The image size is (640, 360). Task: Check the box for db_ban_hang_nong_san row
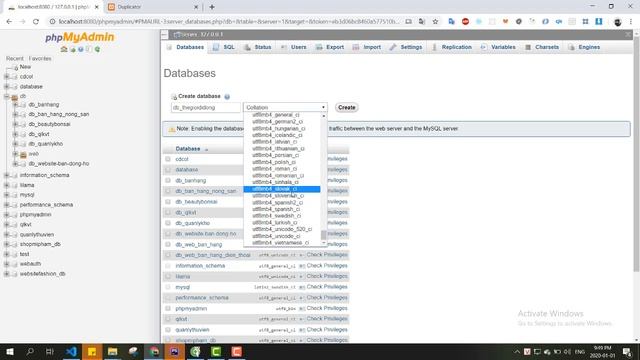pos(168,191)
